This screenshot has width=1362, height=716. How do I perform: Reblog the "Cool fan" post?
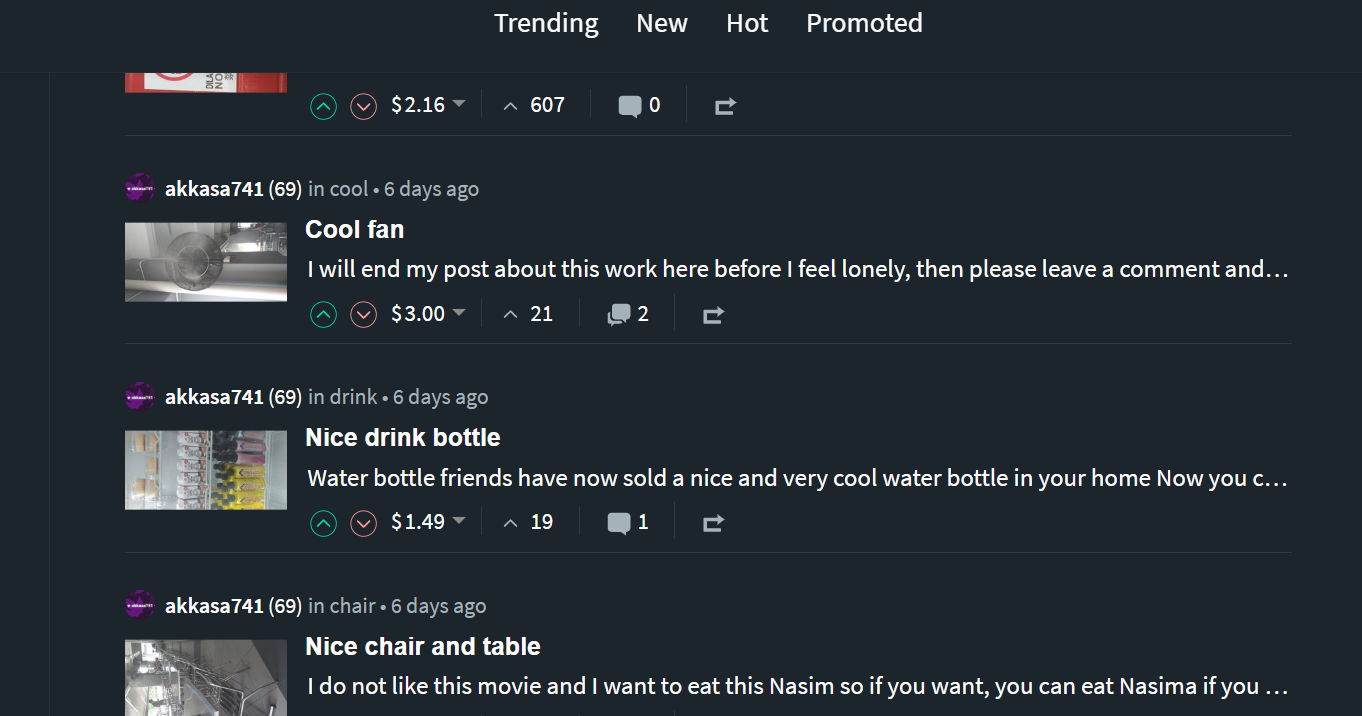[713, 315]
